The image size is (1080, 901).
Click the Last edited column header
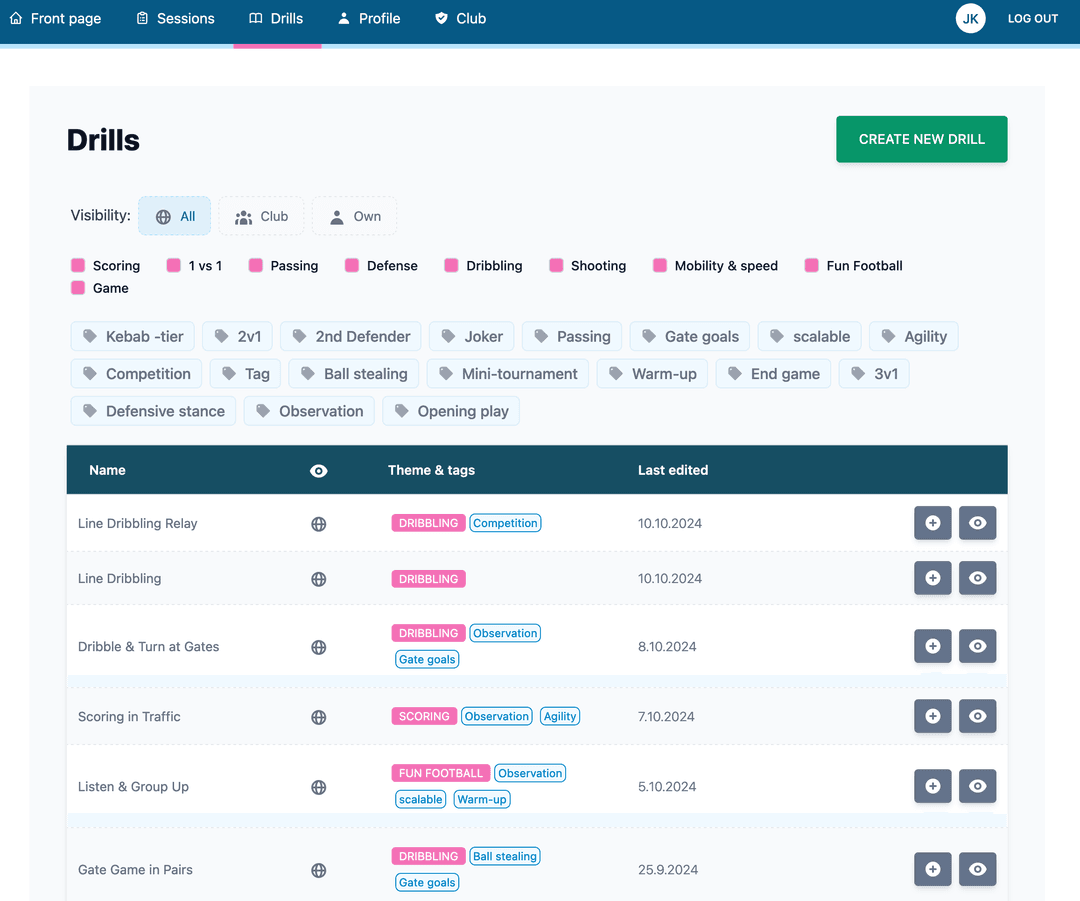pos(673,470)
